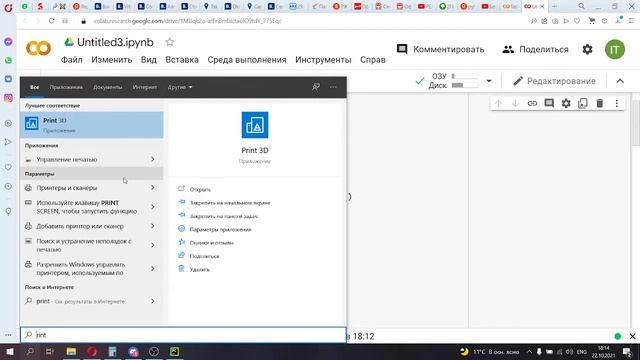Screen dimensions: 640x360
Task: Open Instagram in Opera sidebar
Action: click(8, 98)
